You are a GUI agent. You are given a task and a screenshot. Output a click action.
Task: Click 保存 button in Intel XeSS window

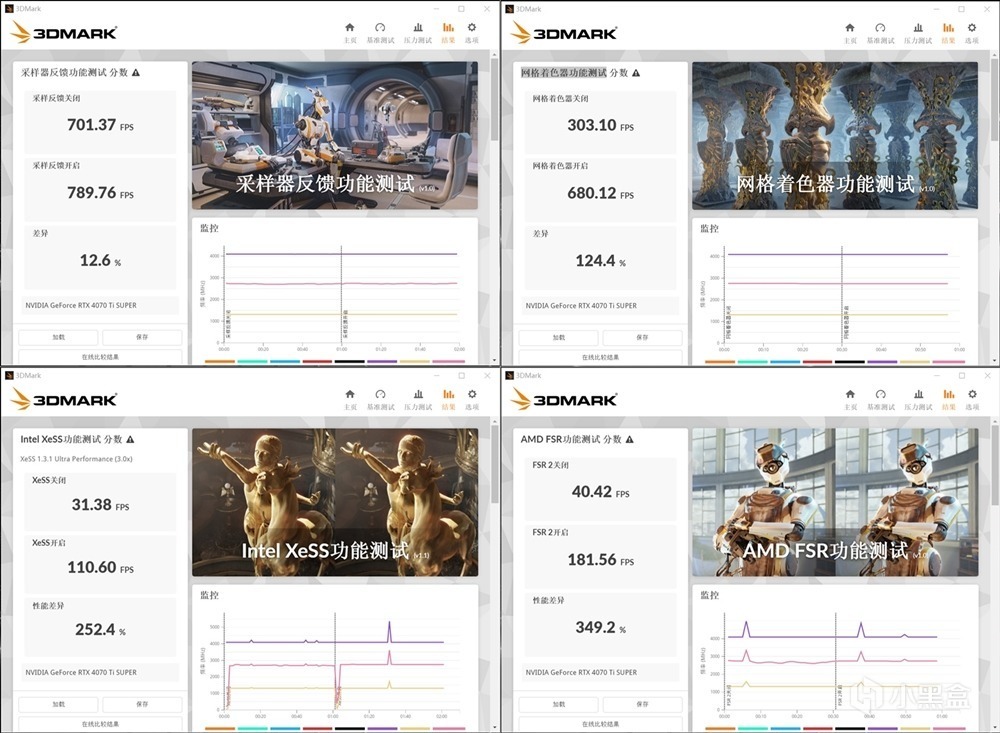tap(142, 704)
